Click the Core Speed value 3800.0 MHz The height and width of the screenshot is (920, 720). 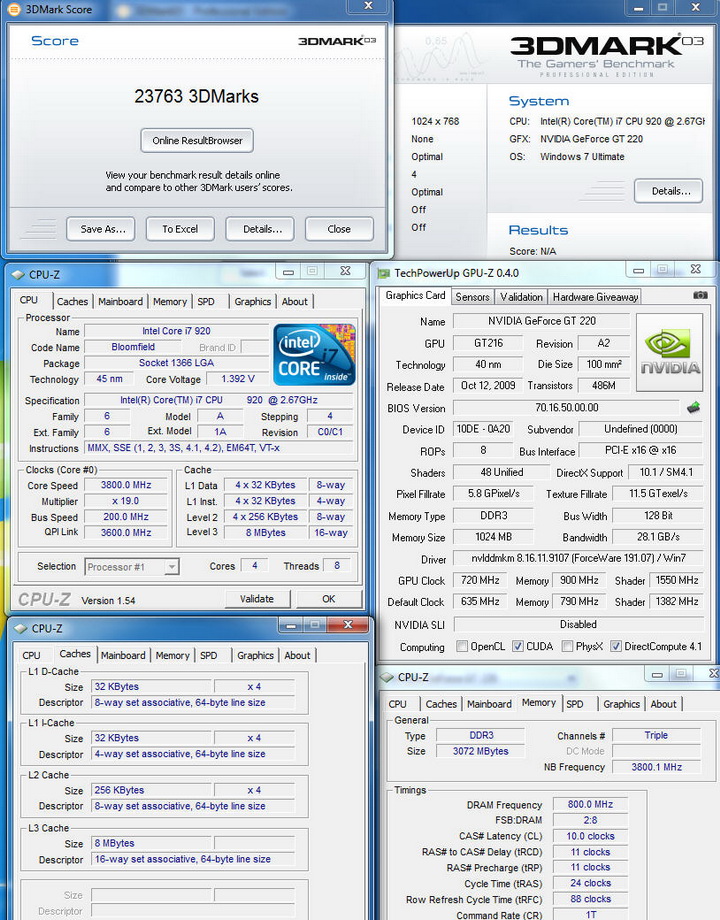tap(126, 485)
